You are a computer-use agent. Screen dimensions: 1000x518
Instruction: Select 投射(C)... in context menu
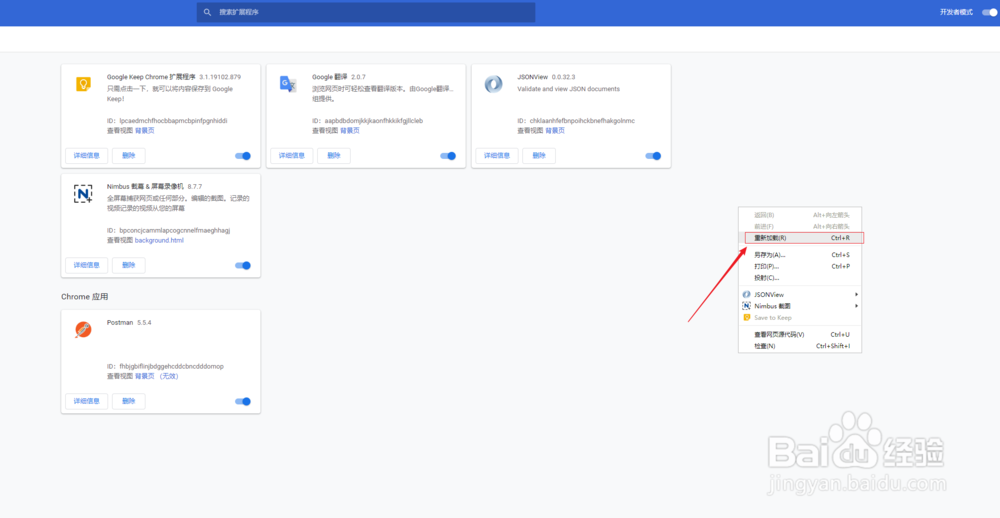800,278
